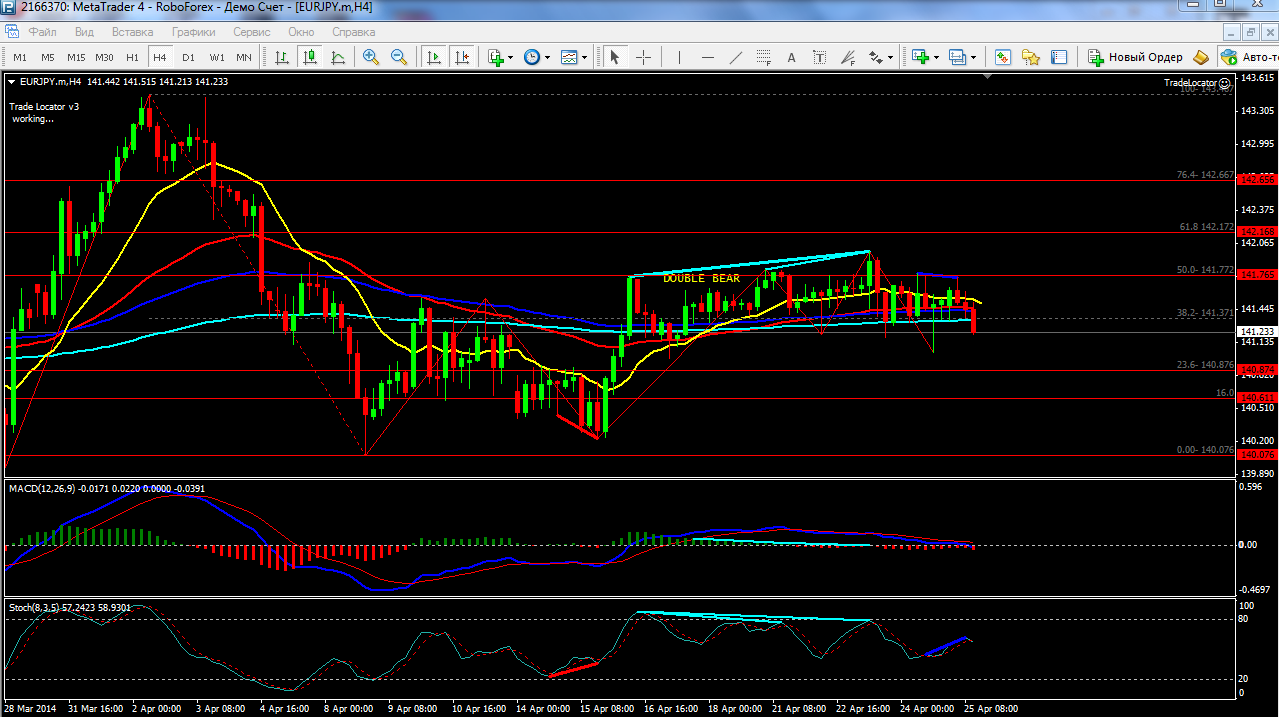Toggle chart shift icon
The height and width of the screenshot is (717, 1279).
tap(461, 57)
